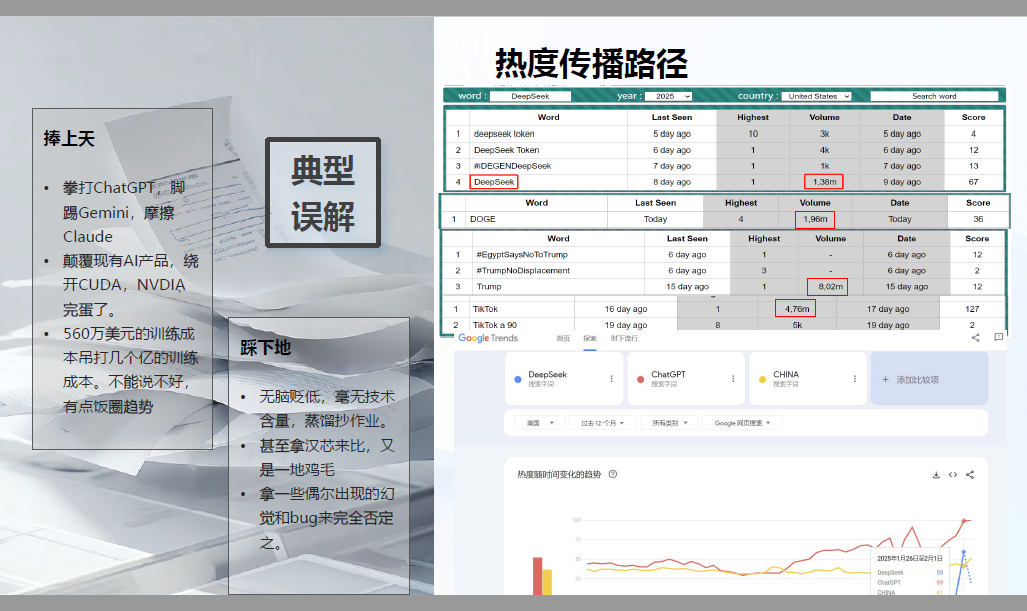Click the Google Trends logo
Viewport: 1027px width, 611px height.
[488, 338]
